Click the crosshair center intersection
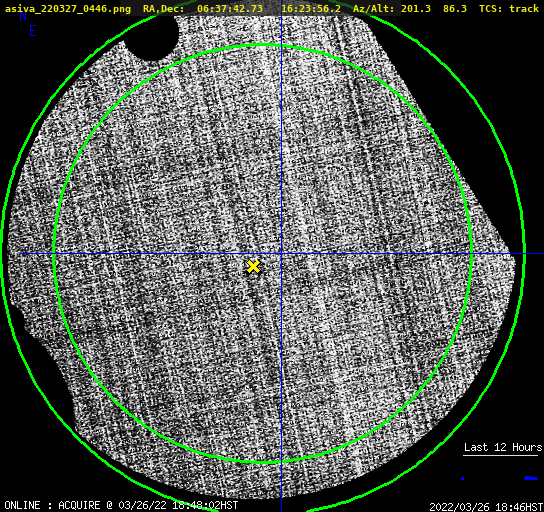This screenshot has width=544, height=512. [281, 254]
